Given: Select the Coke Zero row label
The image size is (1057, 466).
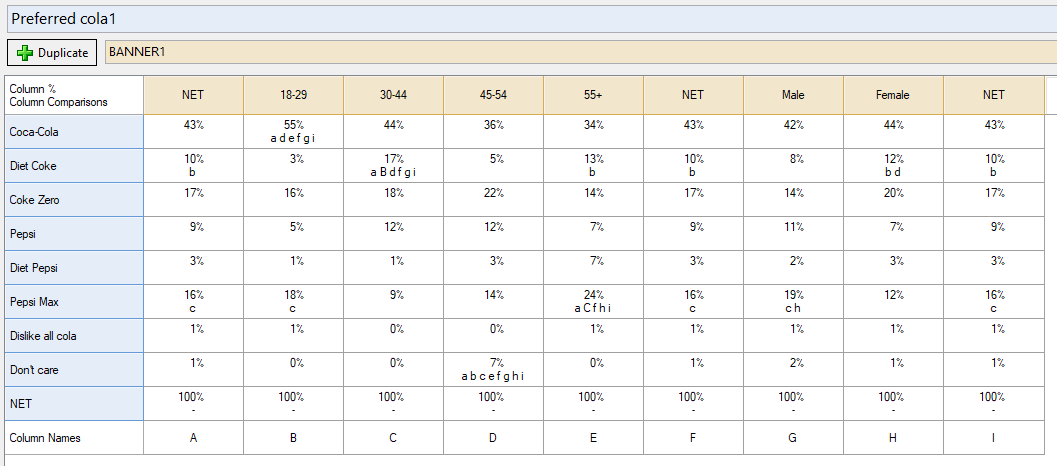Looking at the screenshot, I should tap(74, 200).
